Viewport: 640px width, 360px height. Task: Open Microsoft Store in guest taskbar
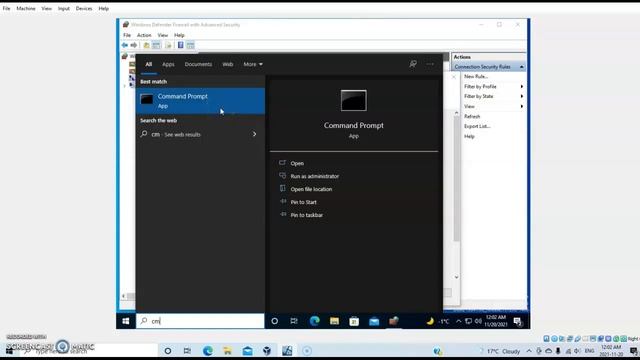pyautogui.click(x=354, y=321)
